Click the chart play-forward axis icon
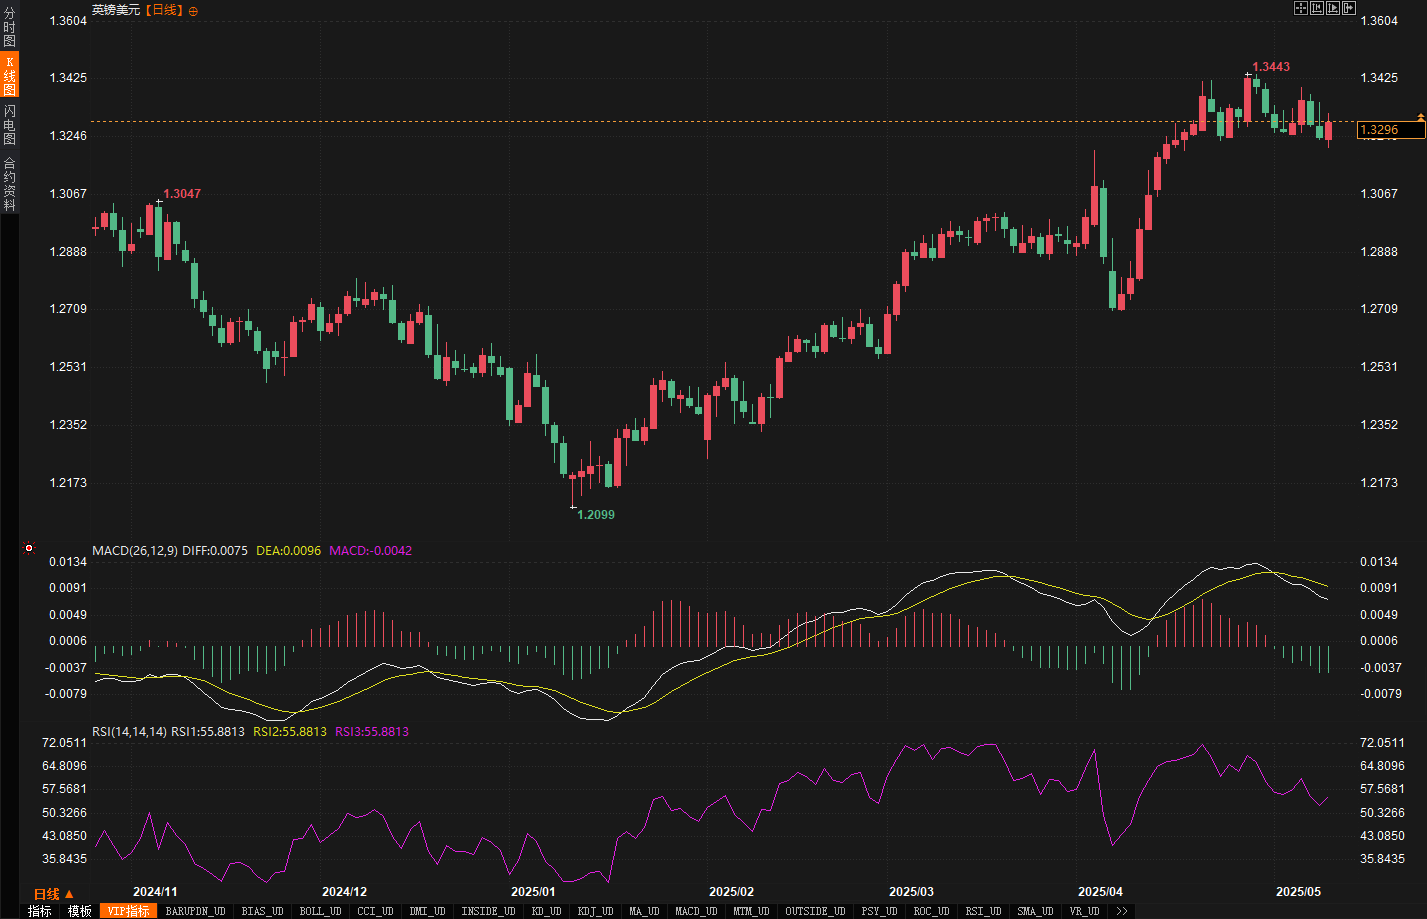This screenshot has height=919, width=1427. click(1333, 8)
